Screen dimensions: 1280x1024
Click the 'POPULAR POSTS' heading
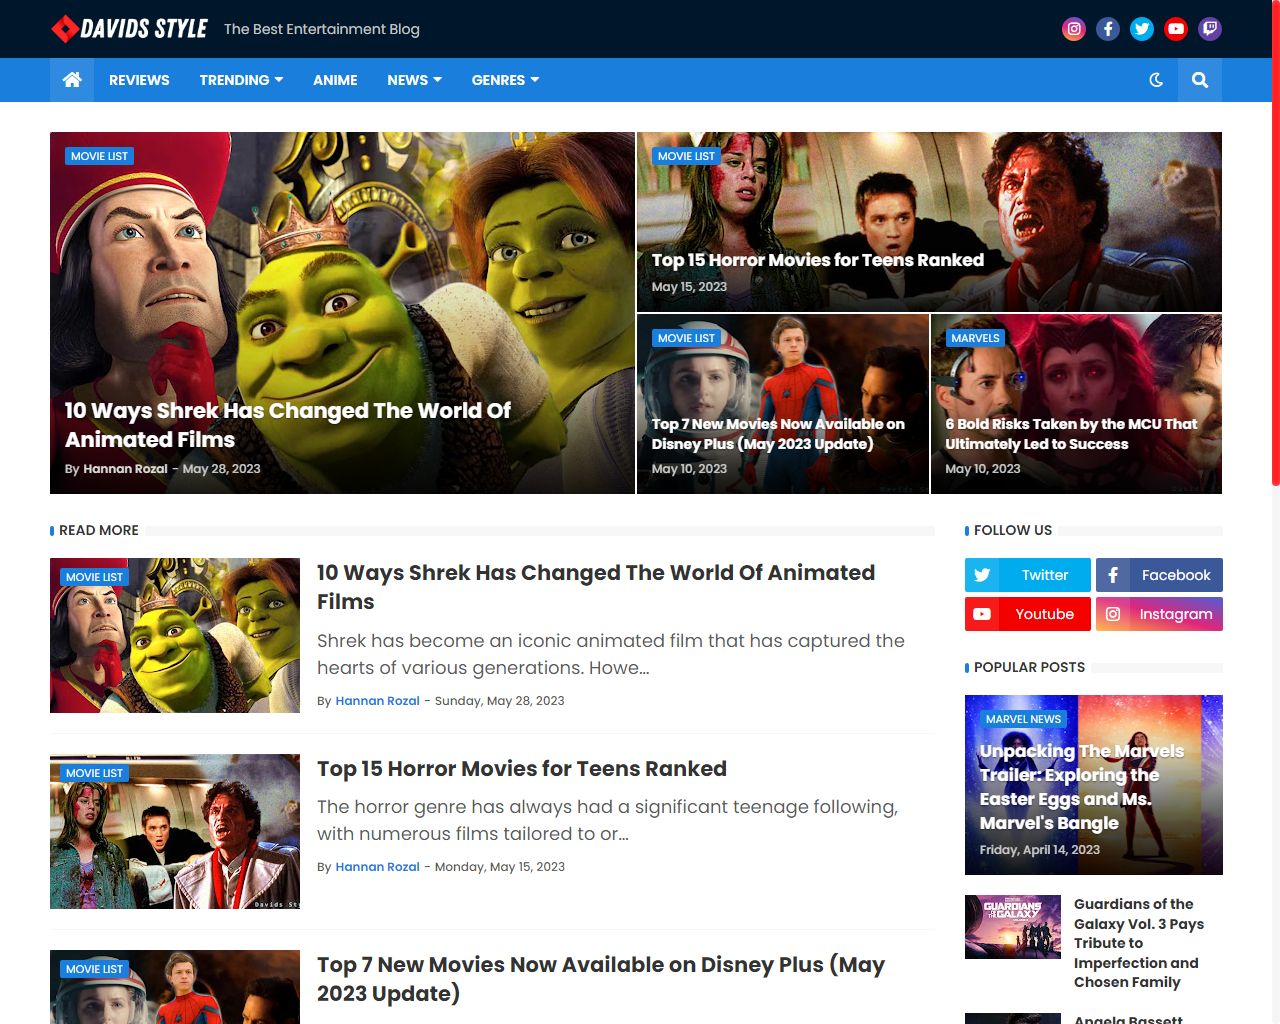pos(1029,667)
